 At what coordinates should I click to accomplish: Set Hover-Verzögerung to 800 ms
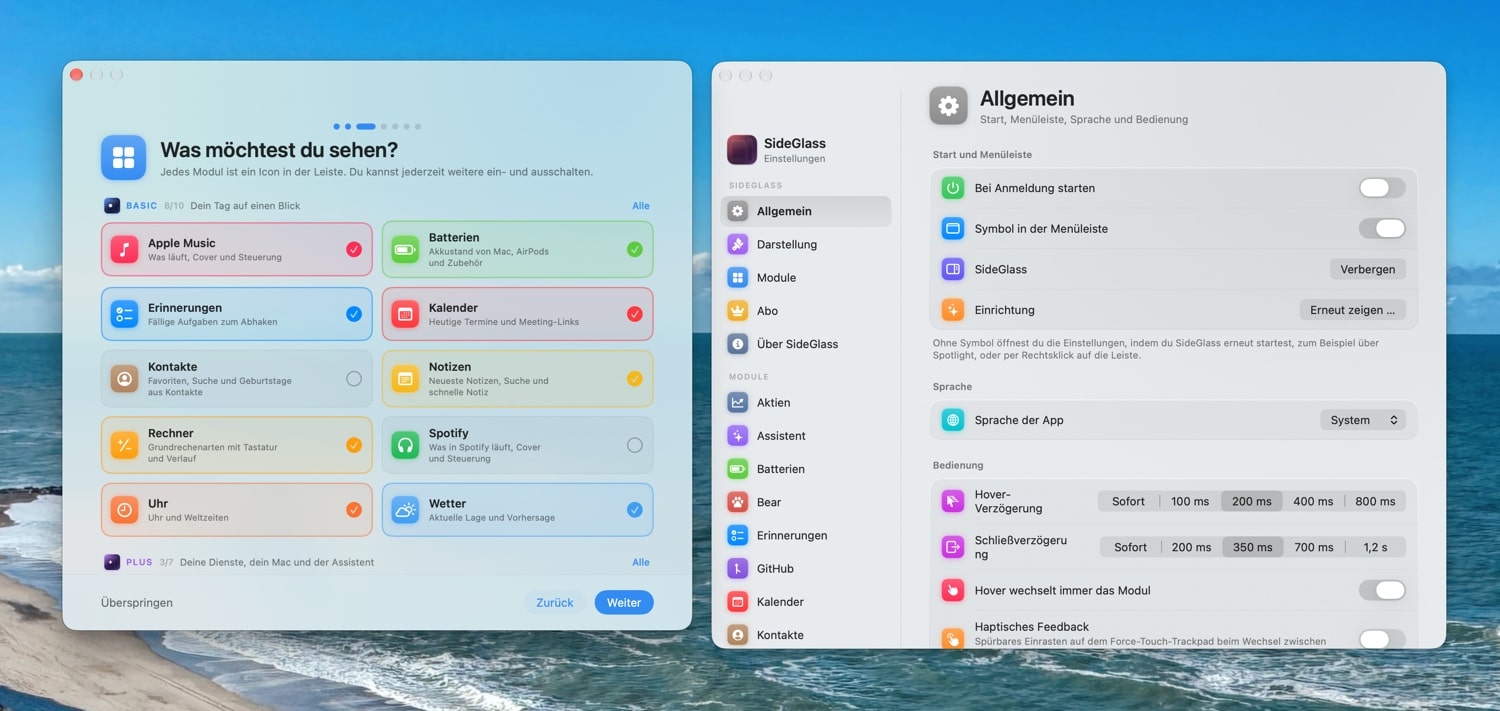(x=1375, y=501)
